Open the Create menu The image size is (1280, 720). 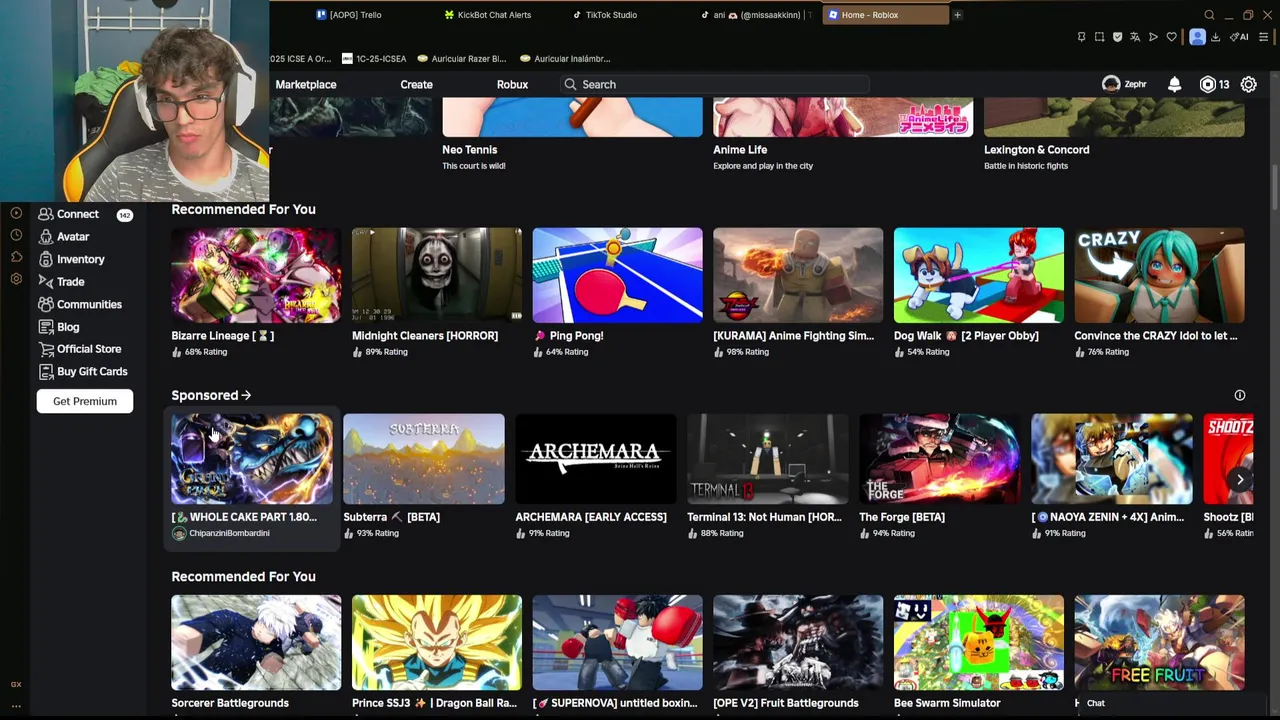point(417,85)
